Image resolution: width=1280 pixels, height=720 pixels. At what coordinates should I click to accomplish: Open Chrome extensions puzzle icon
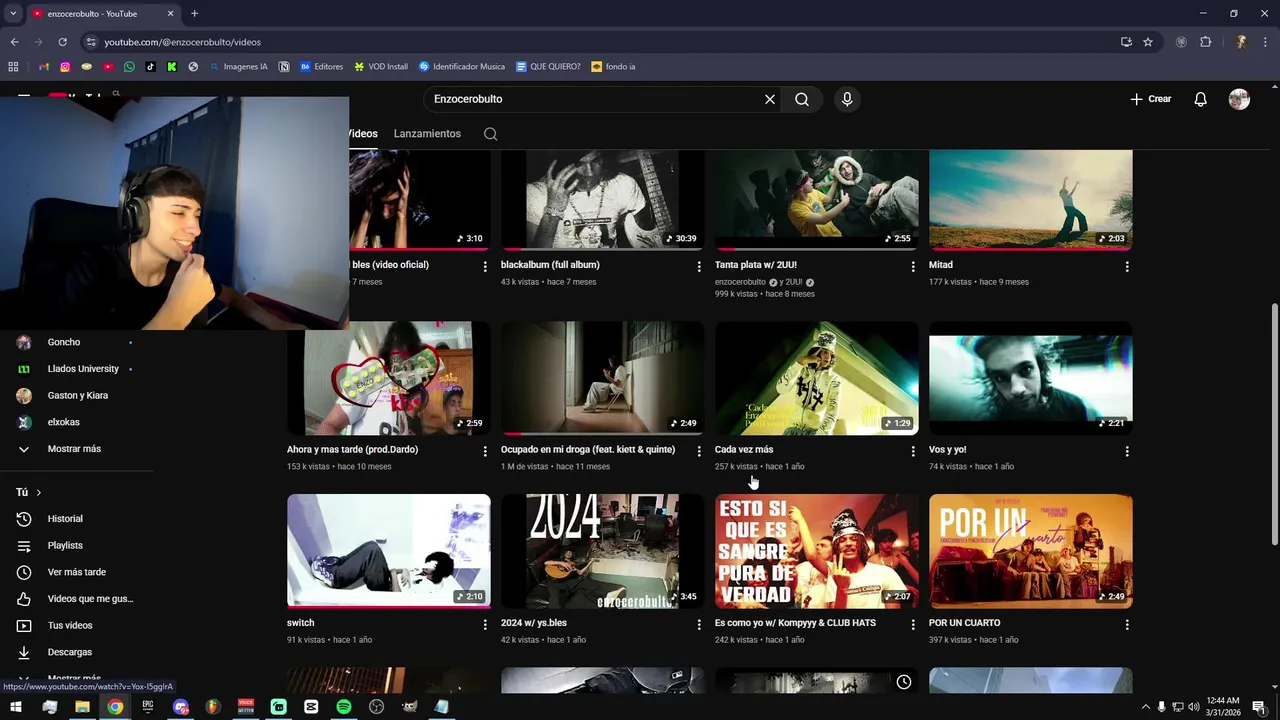[1205, 42]
